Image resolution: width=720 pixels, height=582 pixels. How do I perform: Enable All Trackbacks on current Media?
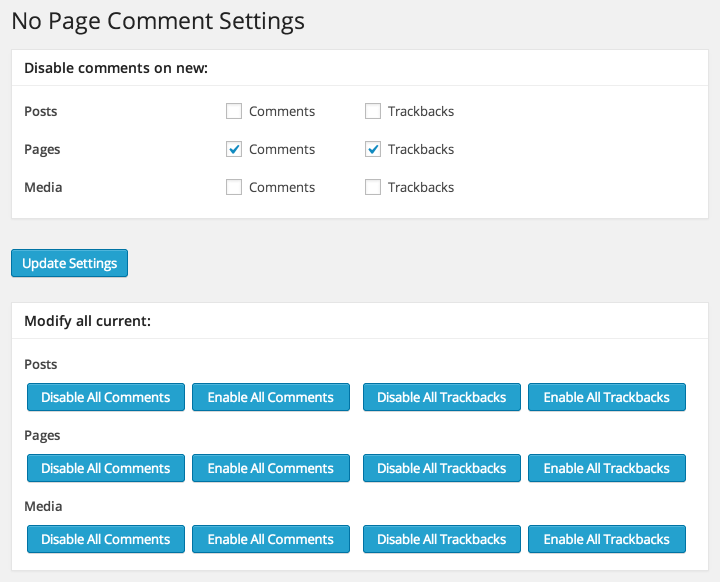pos(606,539)
